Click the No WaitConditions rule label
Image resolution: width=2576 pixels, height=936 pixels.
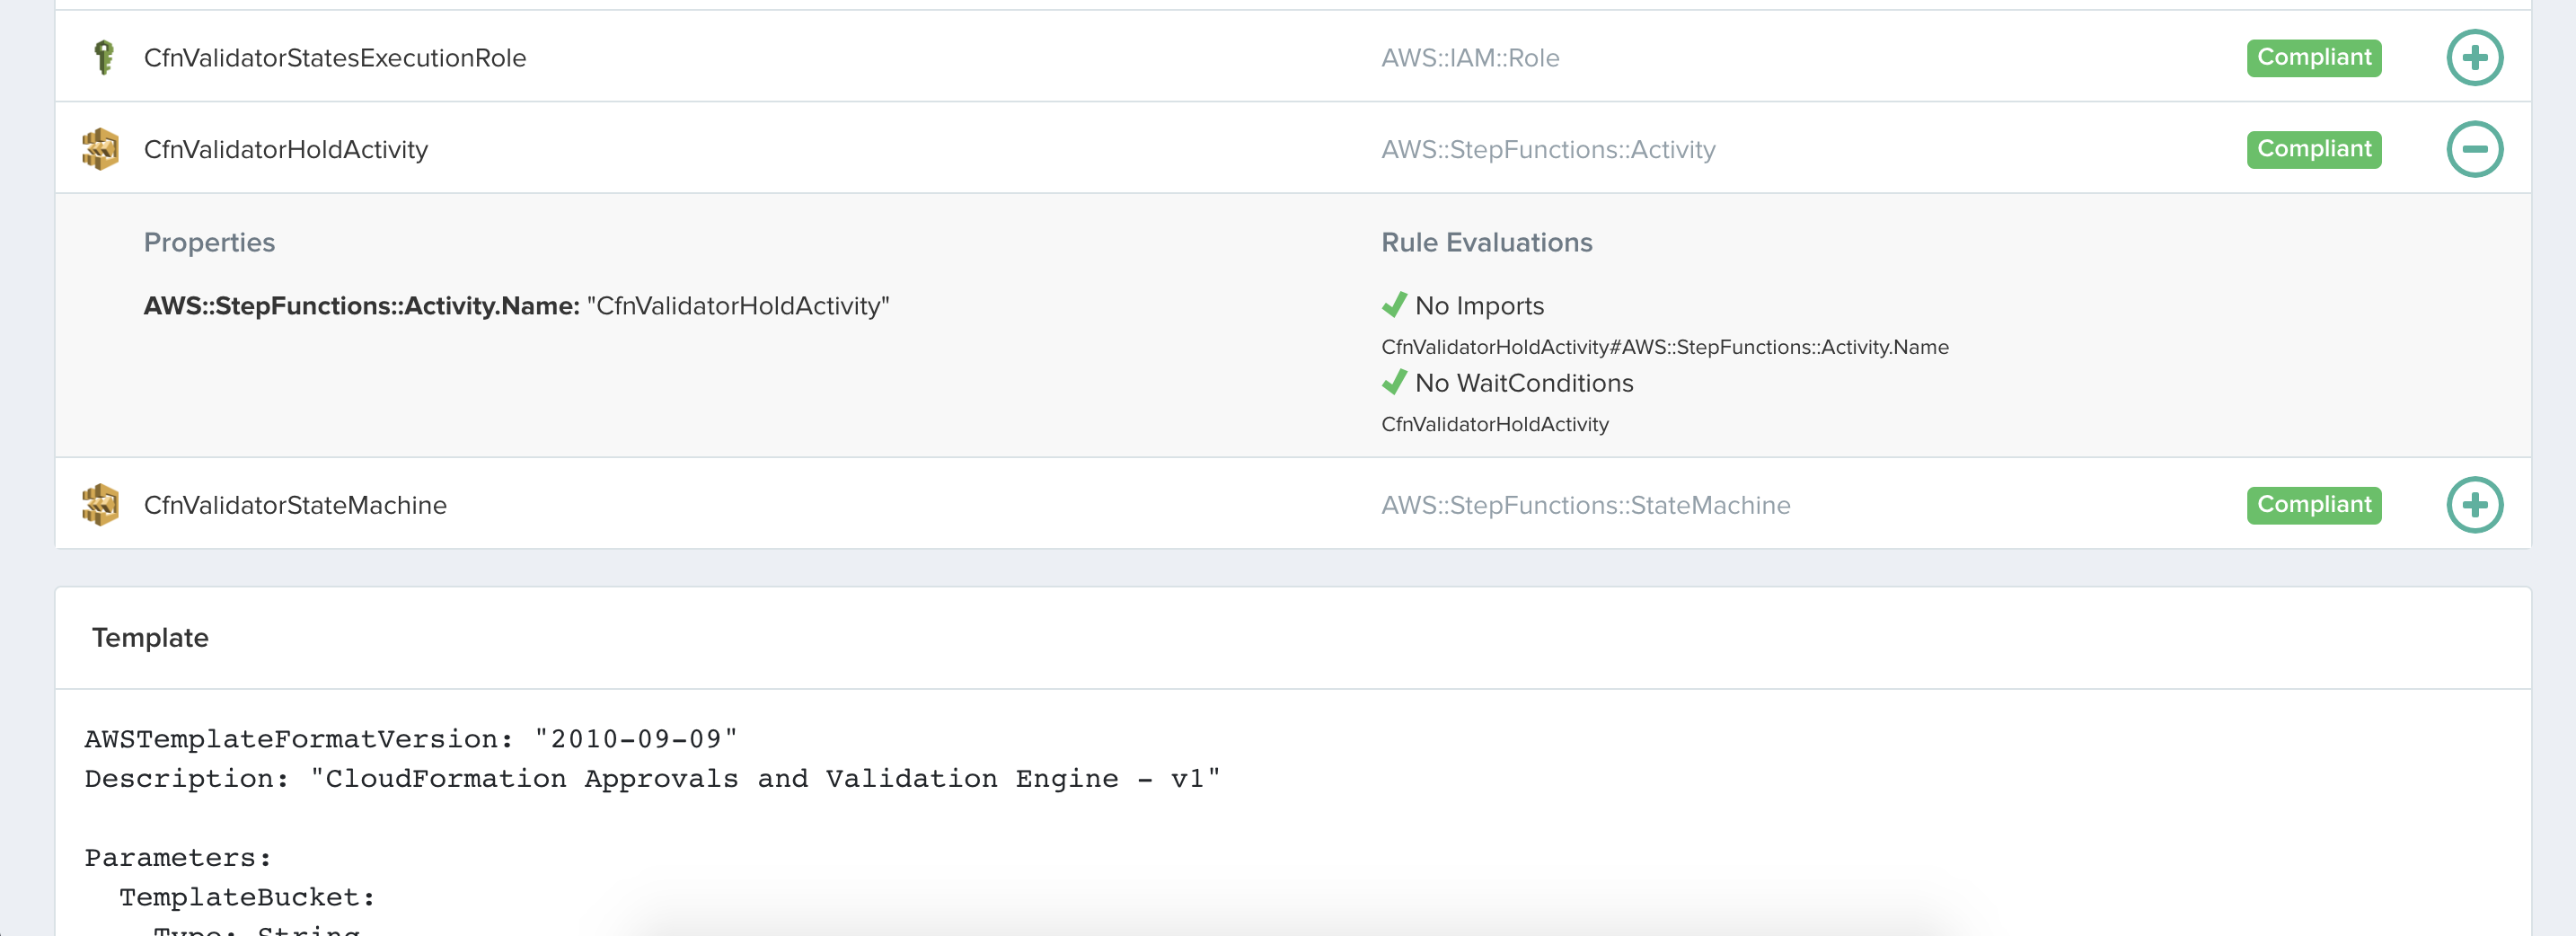(1523, 383)
